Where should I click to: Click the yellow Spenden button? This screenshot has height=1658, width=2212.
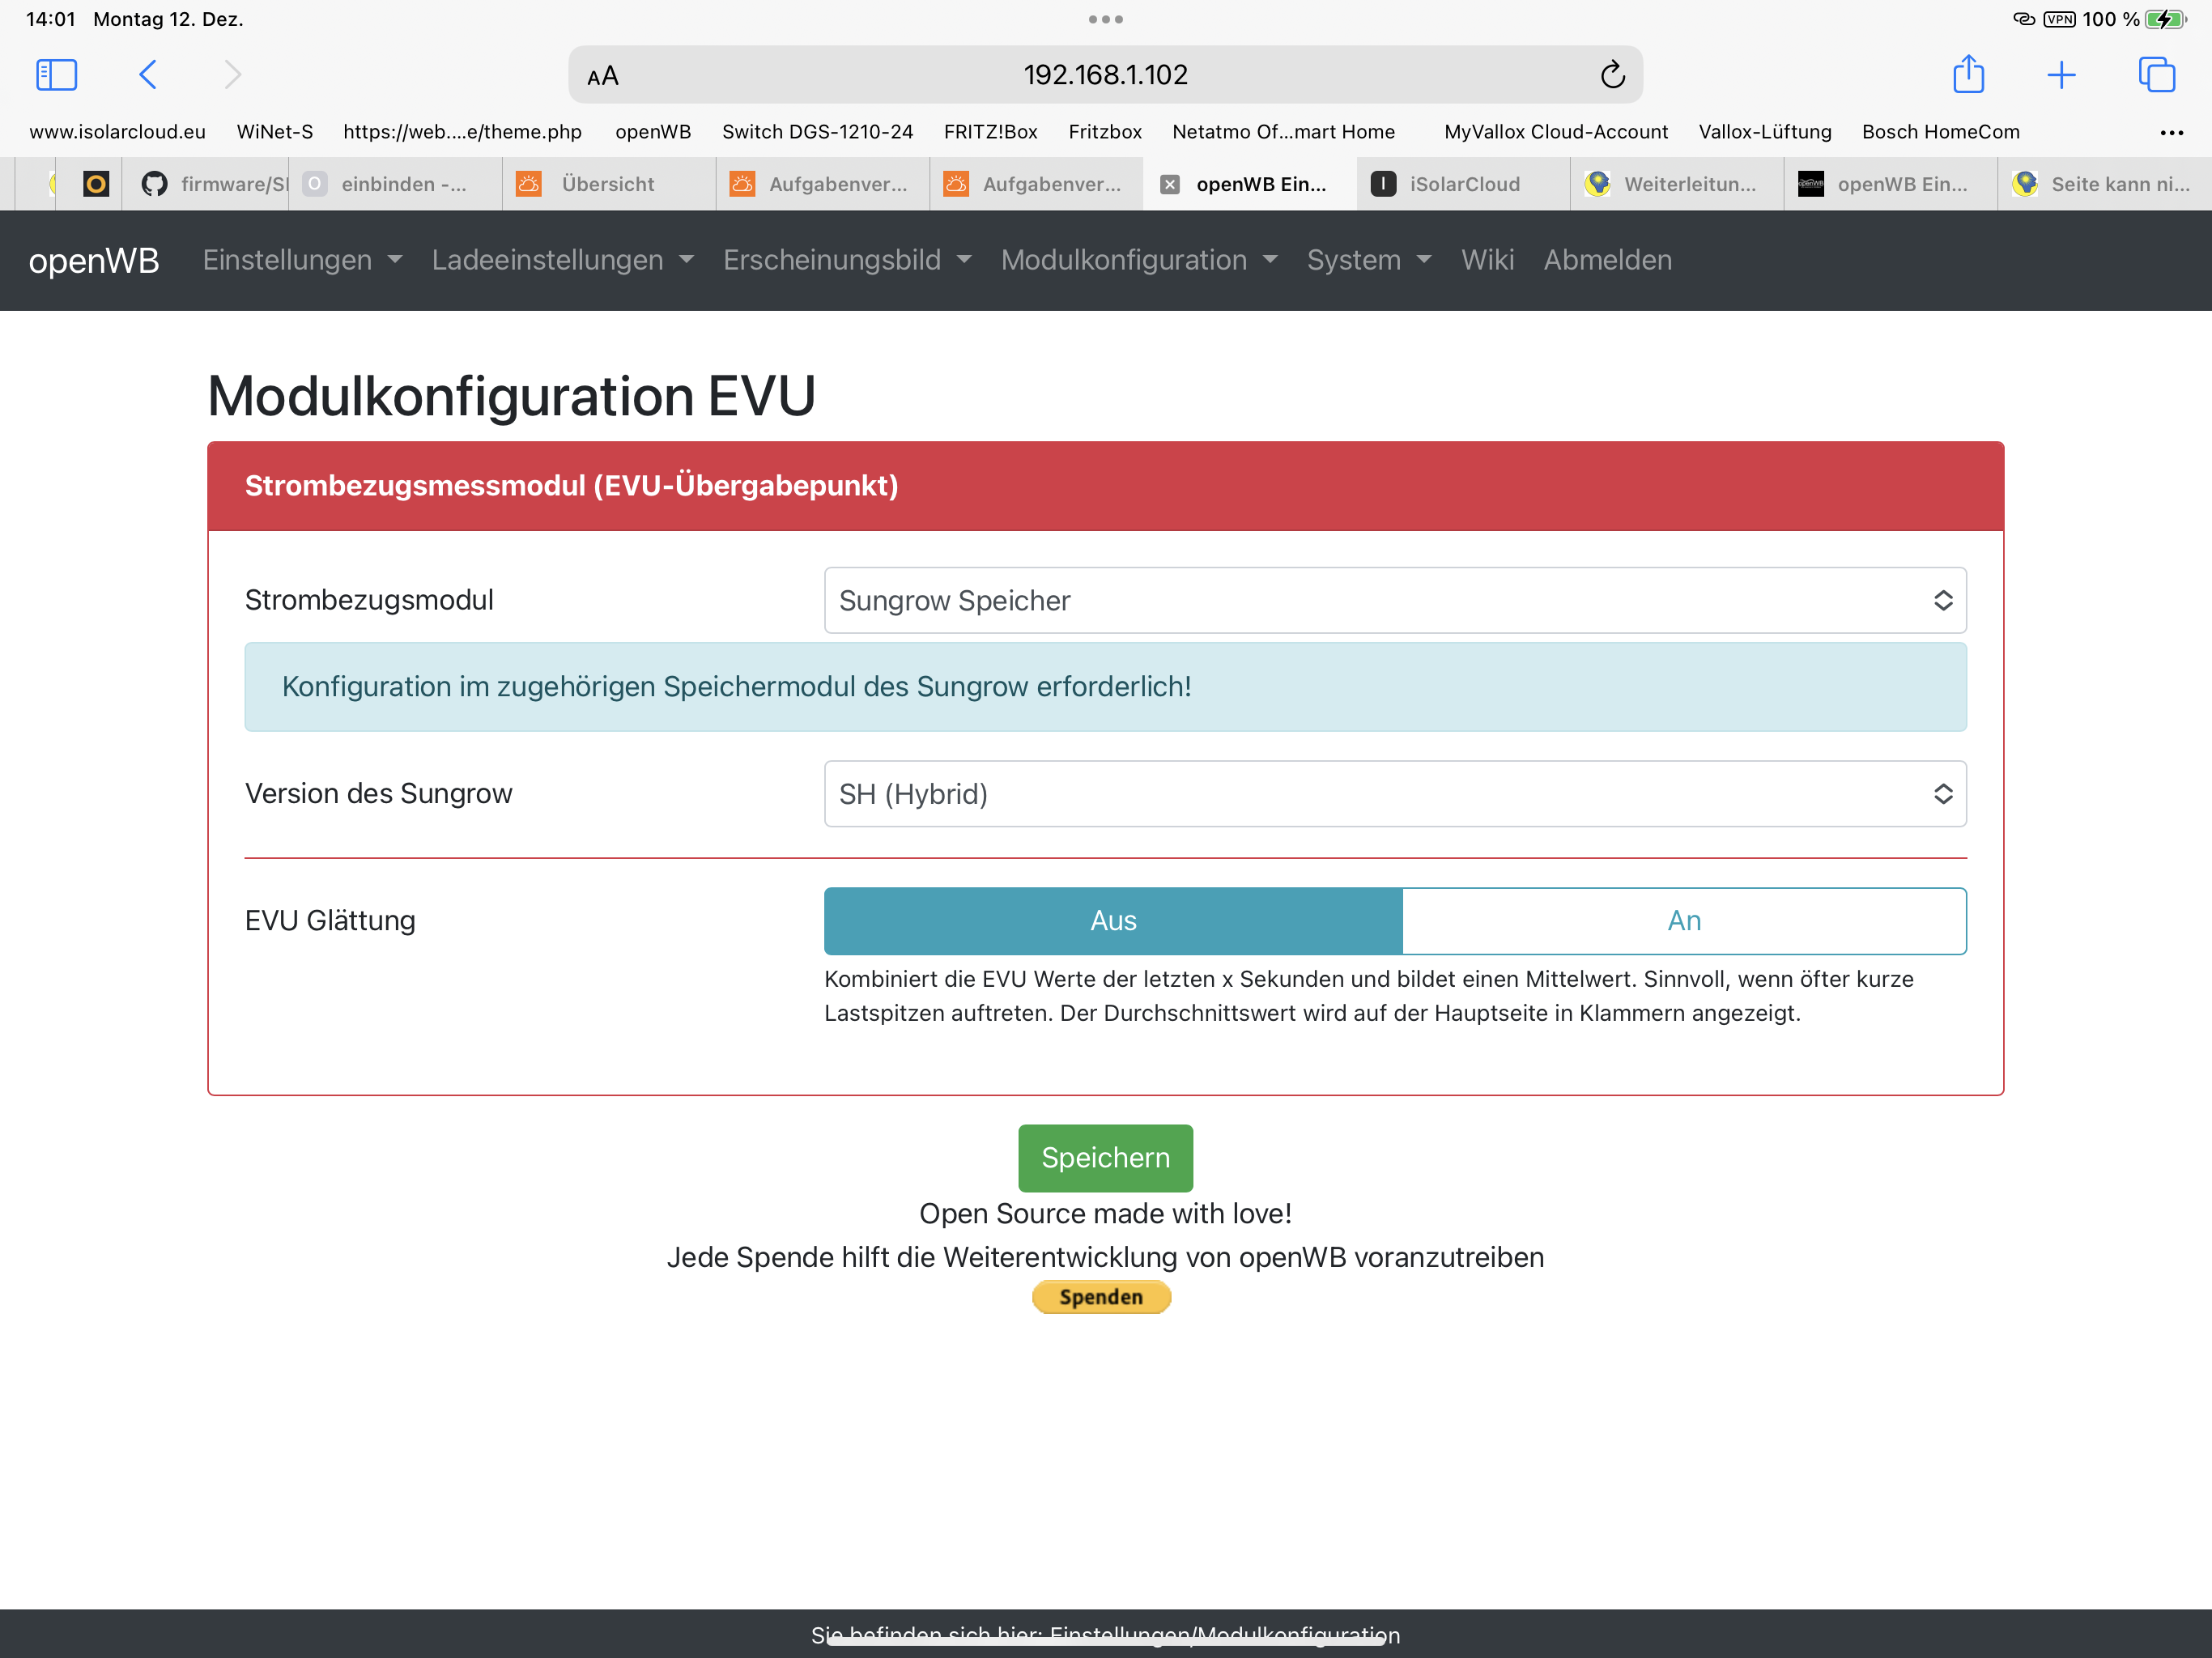tap(1100, 1296)
